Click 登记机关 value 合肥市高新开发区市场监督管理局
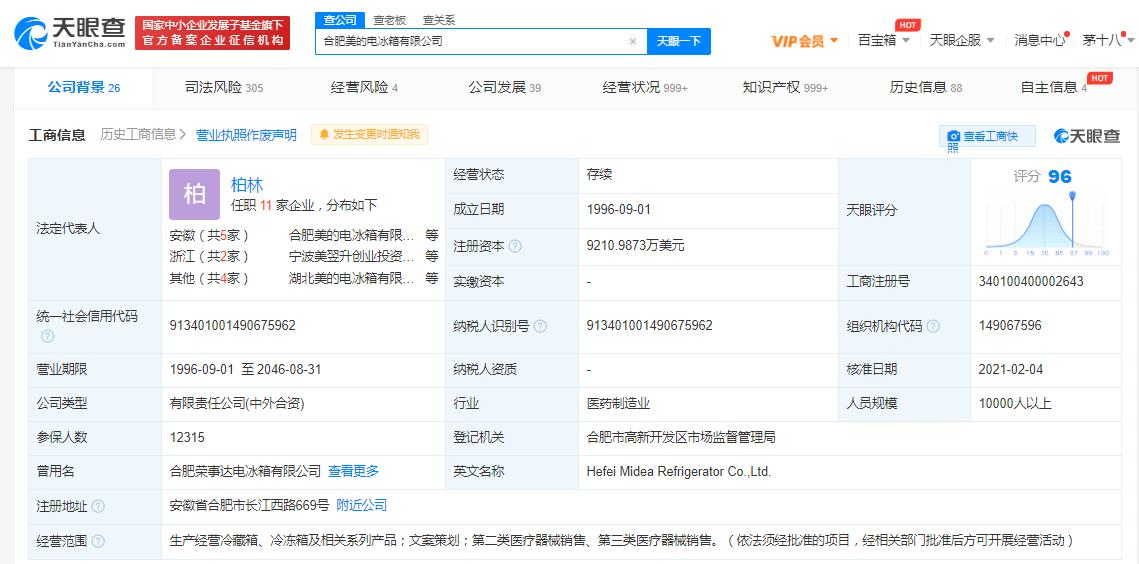The image size is (1139, 564). point(681,438)
